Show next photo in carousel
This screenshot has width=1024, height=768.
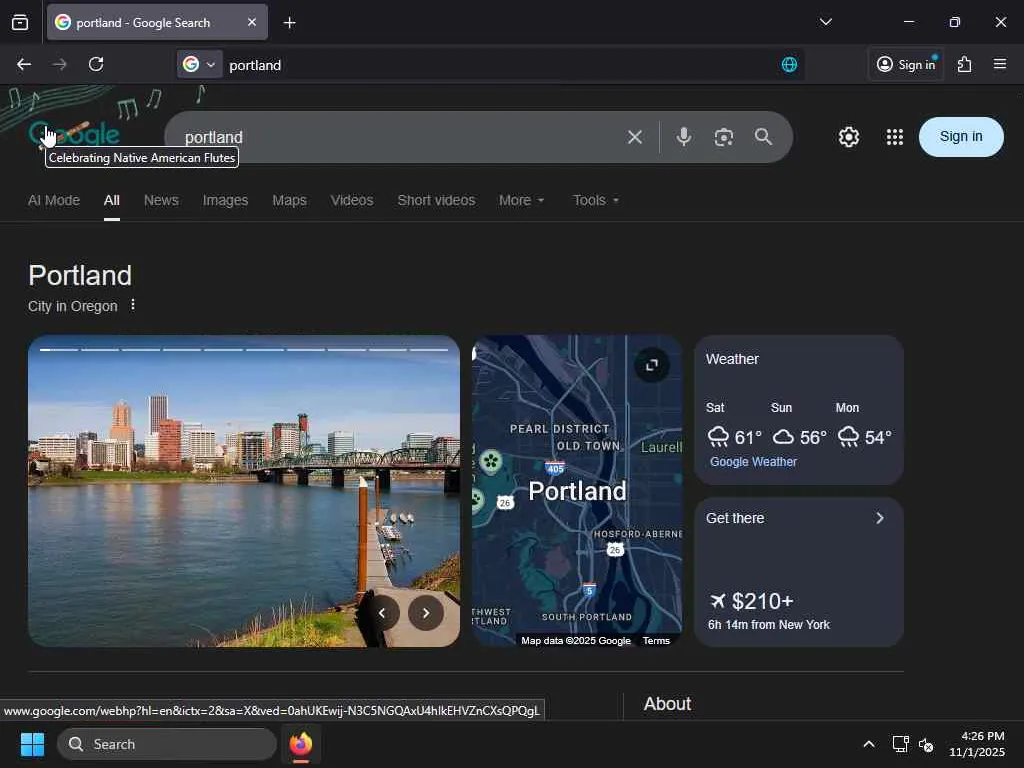[426, 613]
